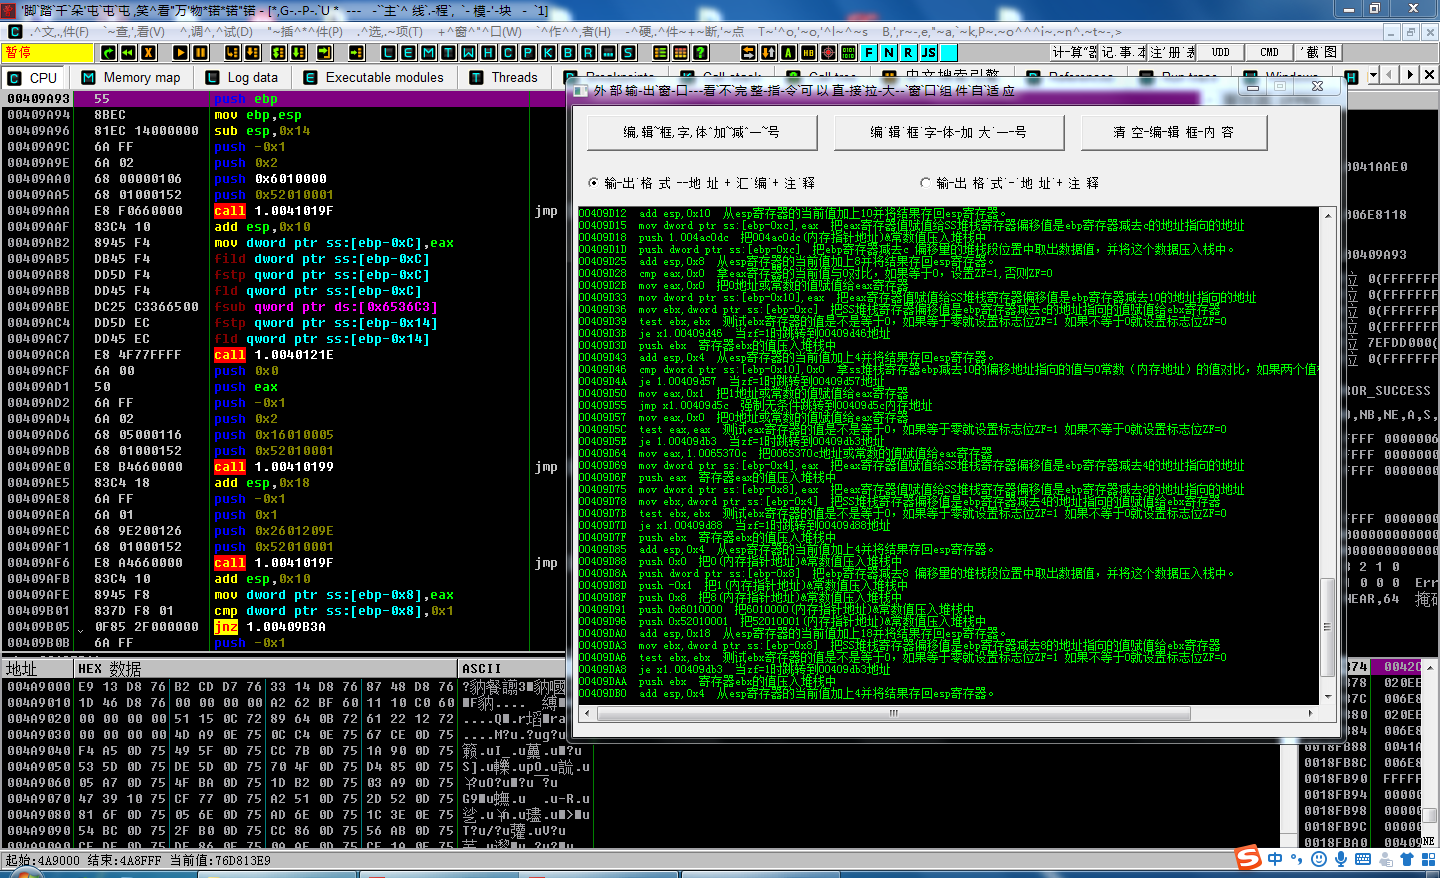Click the clear edit box content button

(1174, 132)
